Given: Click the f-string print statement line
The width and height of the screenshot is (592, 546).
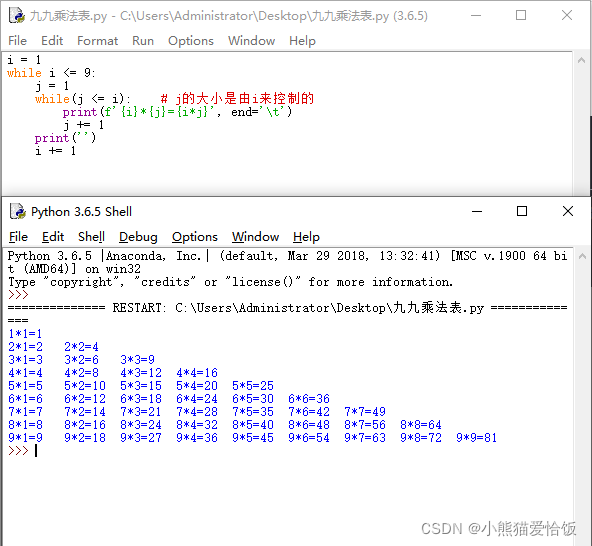Looking at the screenshot, I should (177, 112).
